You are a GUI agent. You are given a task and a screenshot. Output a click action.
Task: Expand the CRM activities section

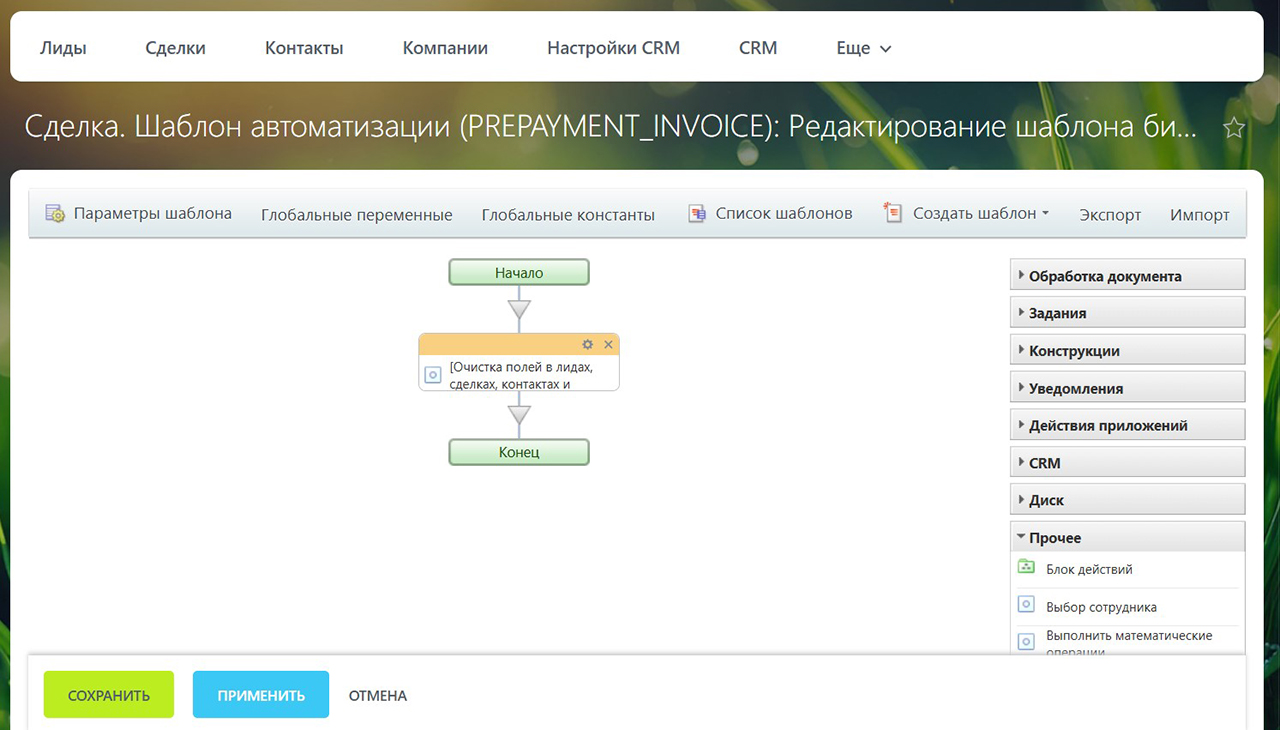point(1127,463)
